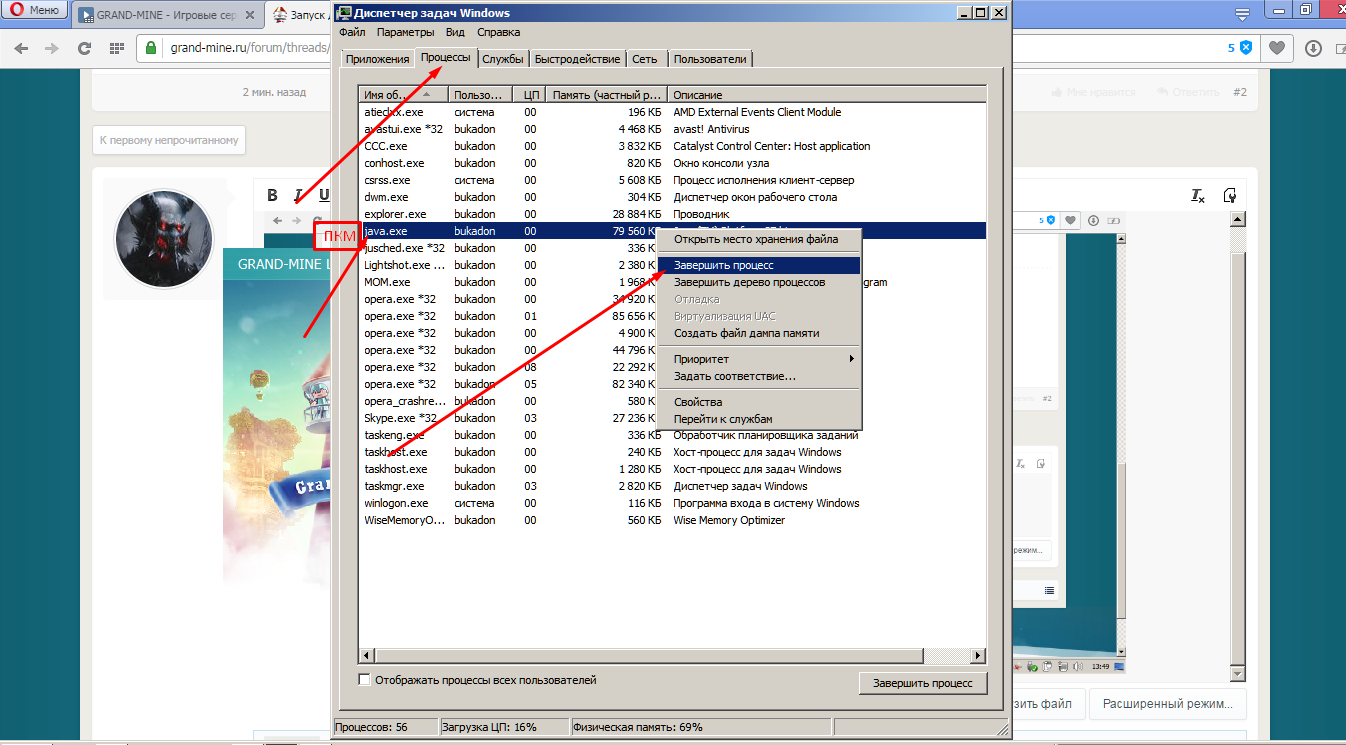Open Opera Speed Dial grid icon
Screen dimensions: 1346x745
(x=117, y=48)
